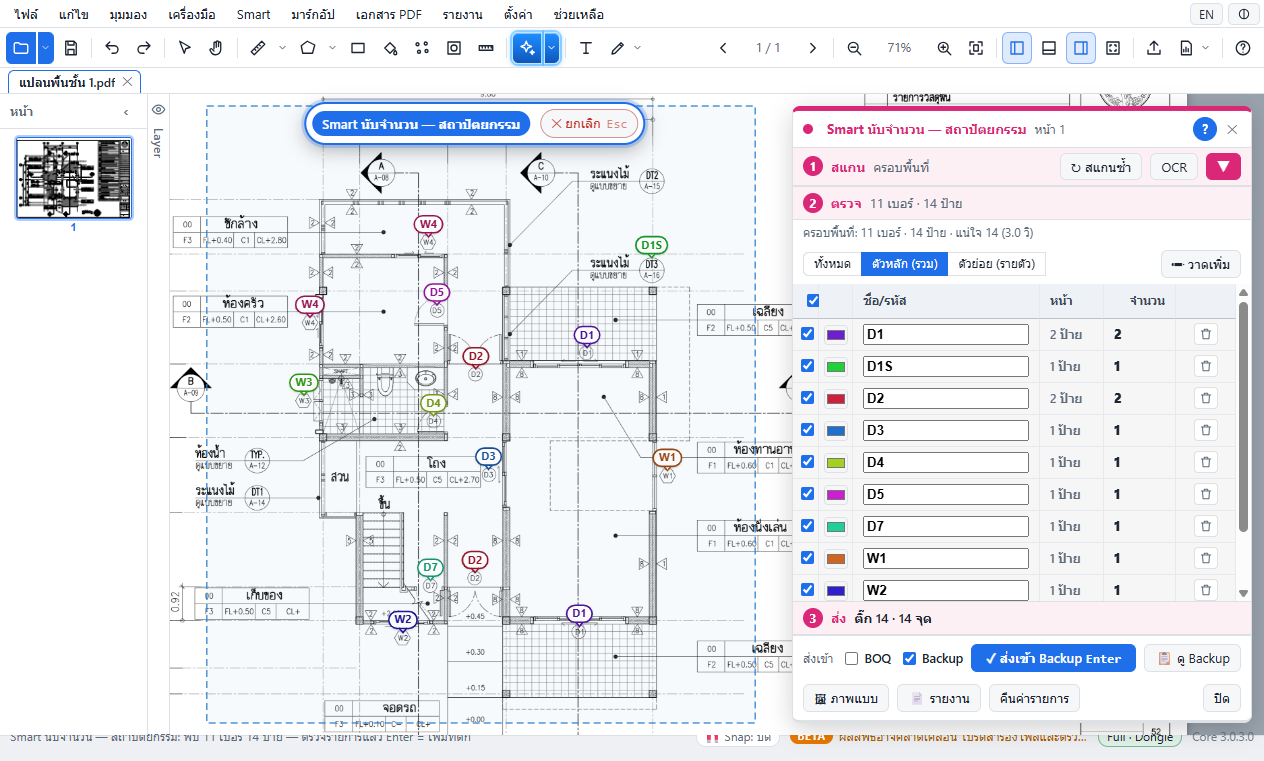
Task: Toggle the Layer eye visibility icon
Action: [158, 109]
